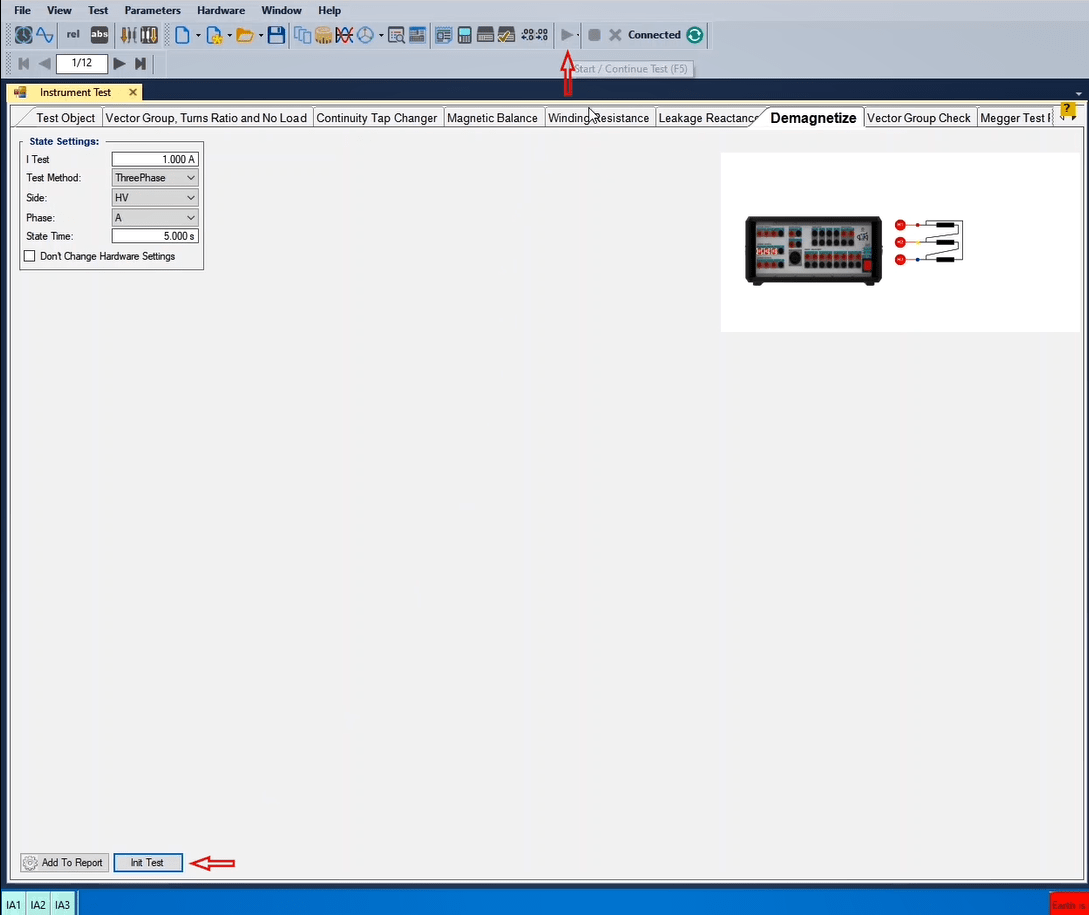Click the green reconnect icon beside Connected
The height and width of the screenshot is (915, 1089).
pyautogui.click(x=695, y=35)
